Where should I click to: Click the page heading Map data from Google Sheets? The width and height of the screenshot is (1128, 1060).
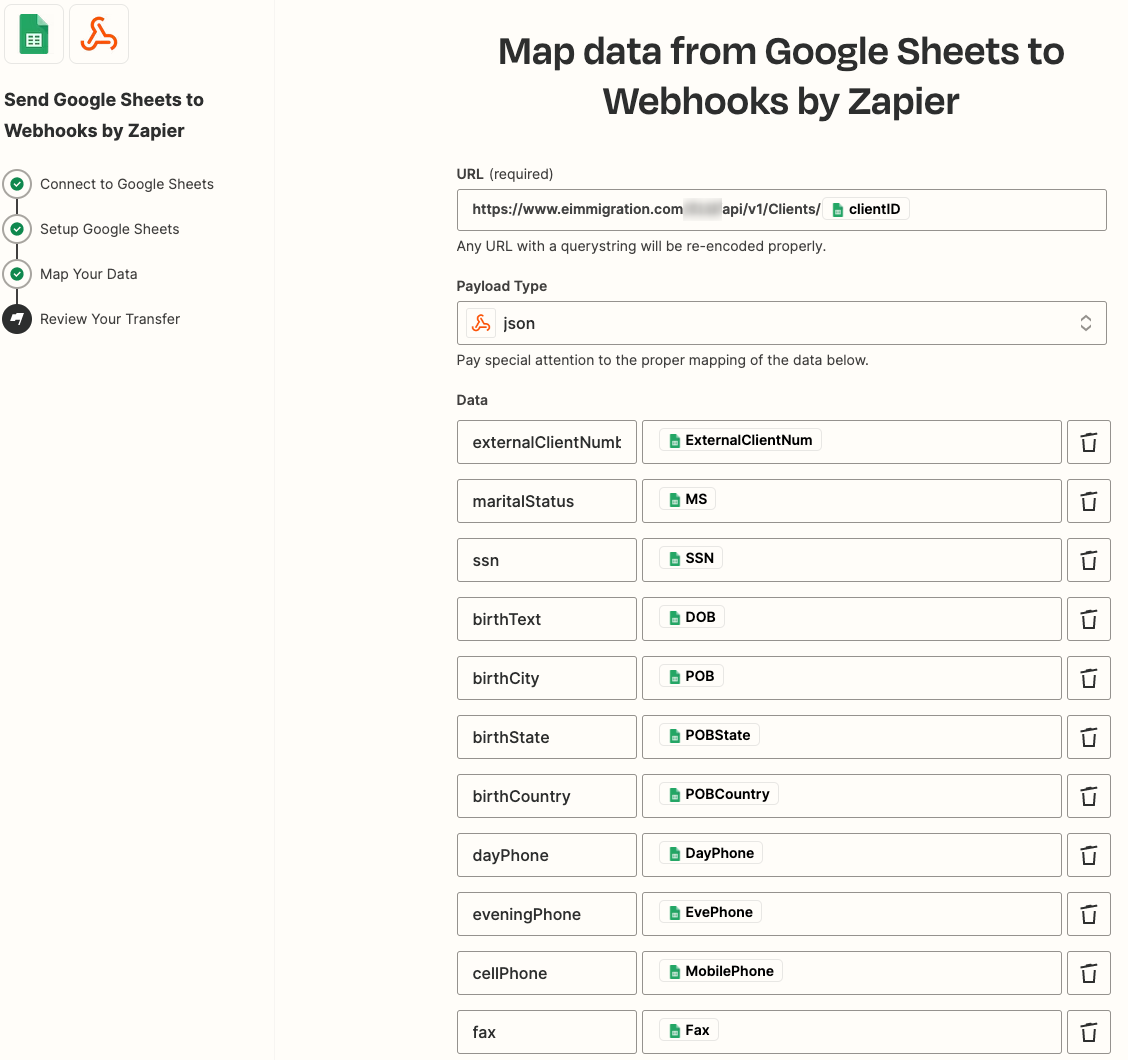click(781, 76)
